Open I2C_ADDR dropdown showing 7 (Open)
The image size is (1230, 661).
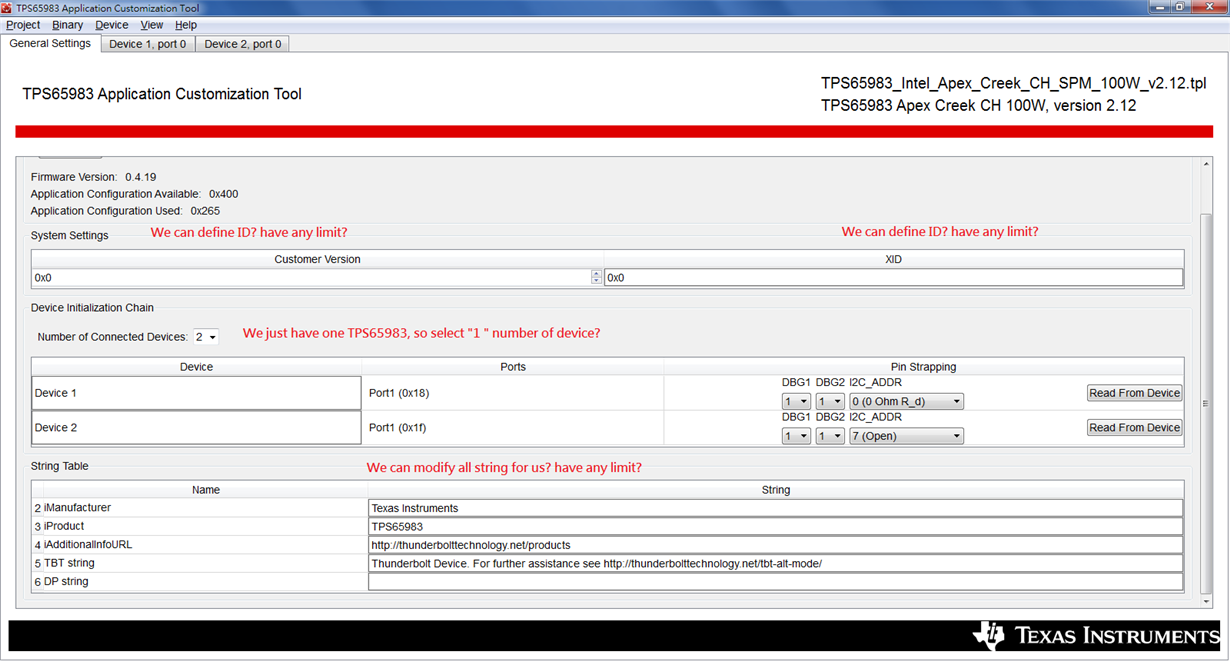(x=906, y=436)
